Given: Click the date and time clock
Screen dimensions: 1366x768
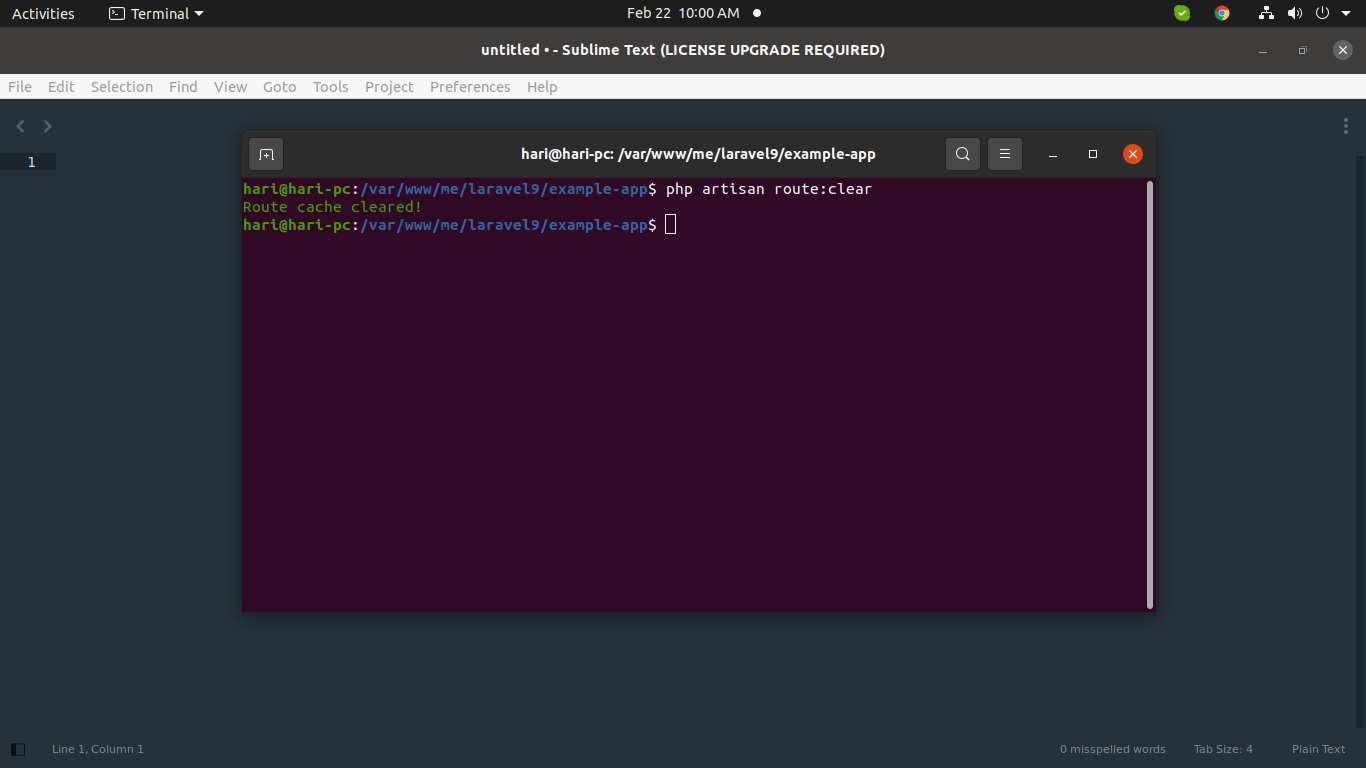Looking at the screenshot, I should (683, 13).
